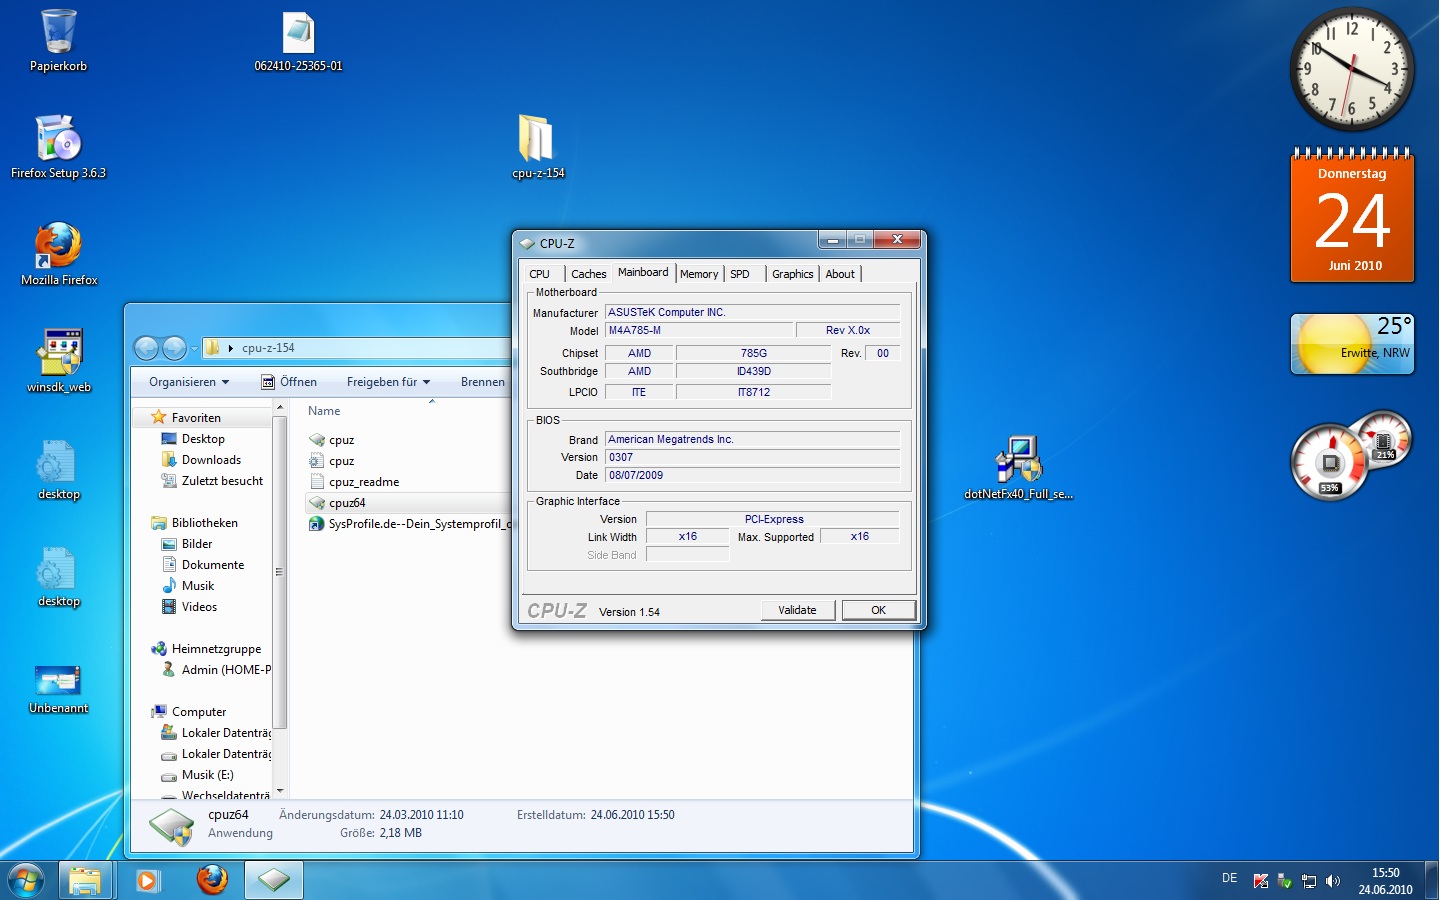
Task: Open the Organisieren dropdown menu
Action: (189, 382)
